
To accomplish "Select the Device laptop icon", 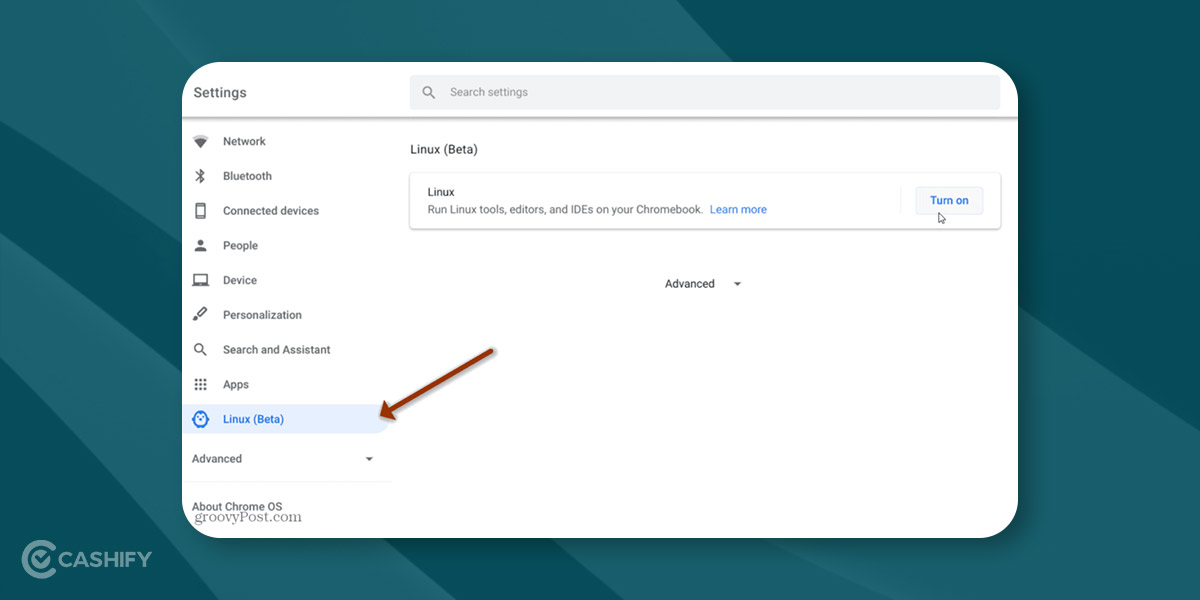I will [200, 281].
